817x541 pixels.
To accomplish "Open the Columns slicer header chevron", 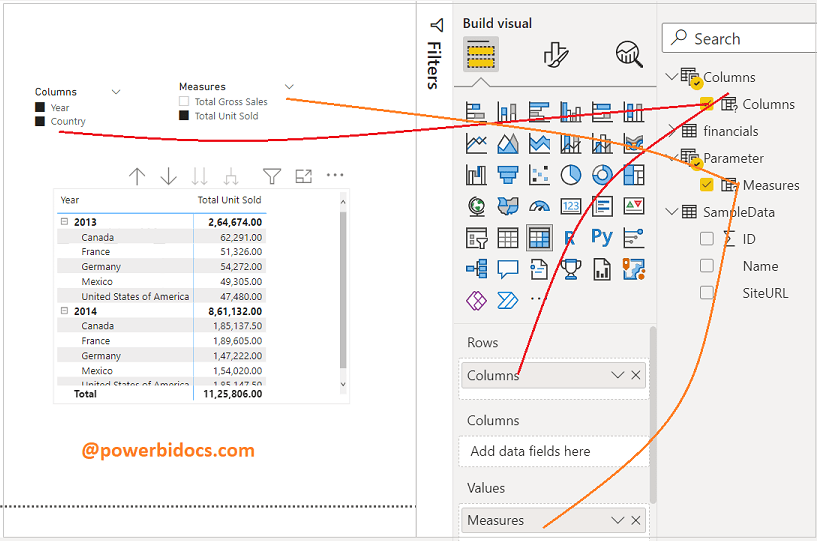I will click(116, 92).
